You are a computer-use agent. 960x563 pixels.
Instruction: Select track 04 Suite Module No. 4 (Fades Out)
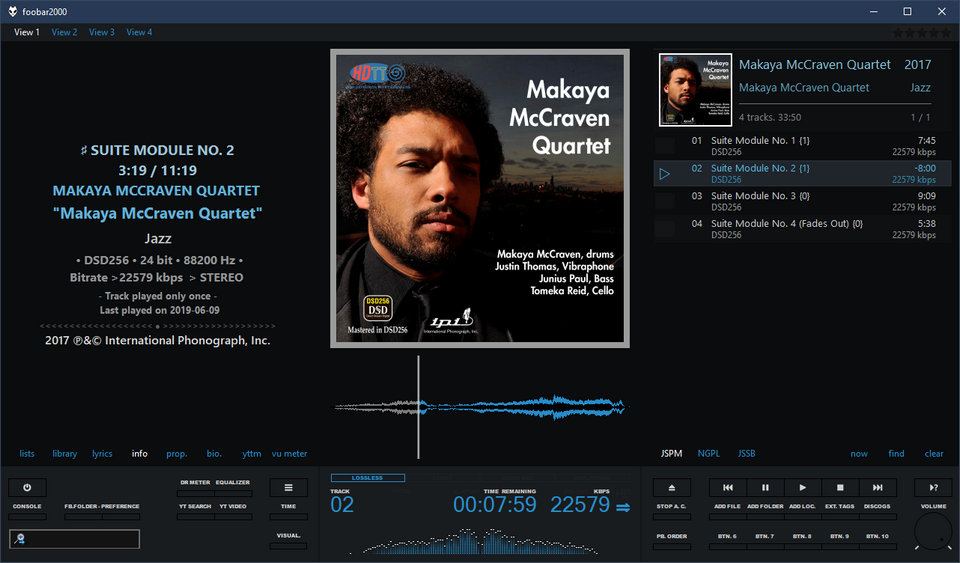803,229
